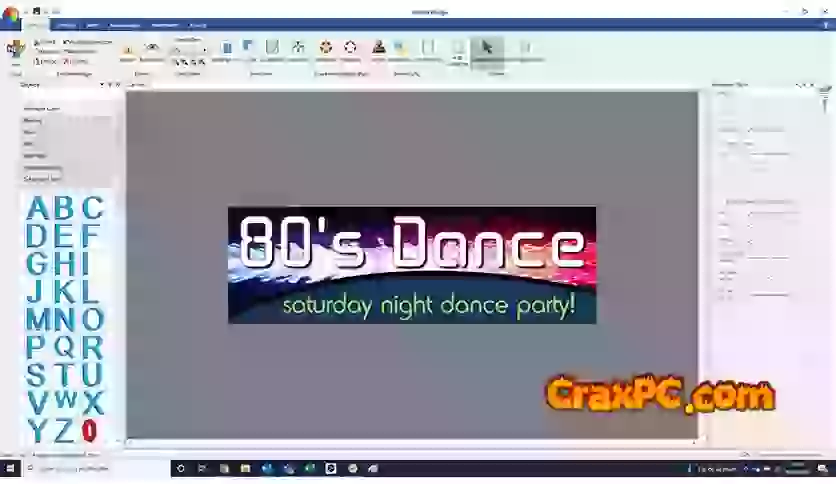Image resolution: width=836 pixels, height=484 pixels.
Task: Select the letter V thumbnail
Action: point(37,402)
